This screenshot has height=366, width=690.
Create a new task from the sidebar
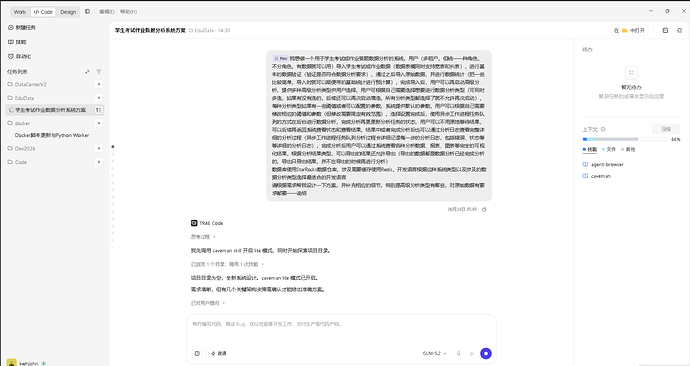tap(22, 27)
